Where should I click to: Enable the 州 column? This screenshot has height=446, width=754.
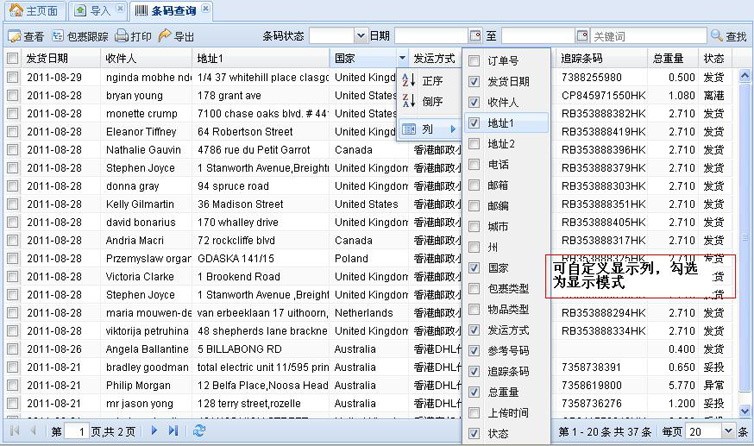[474, 247]
